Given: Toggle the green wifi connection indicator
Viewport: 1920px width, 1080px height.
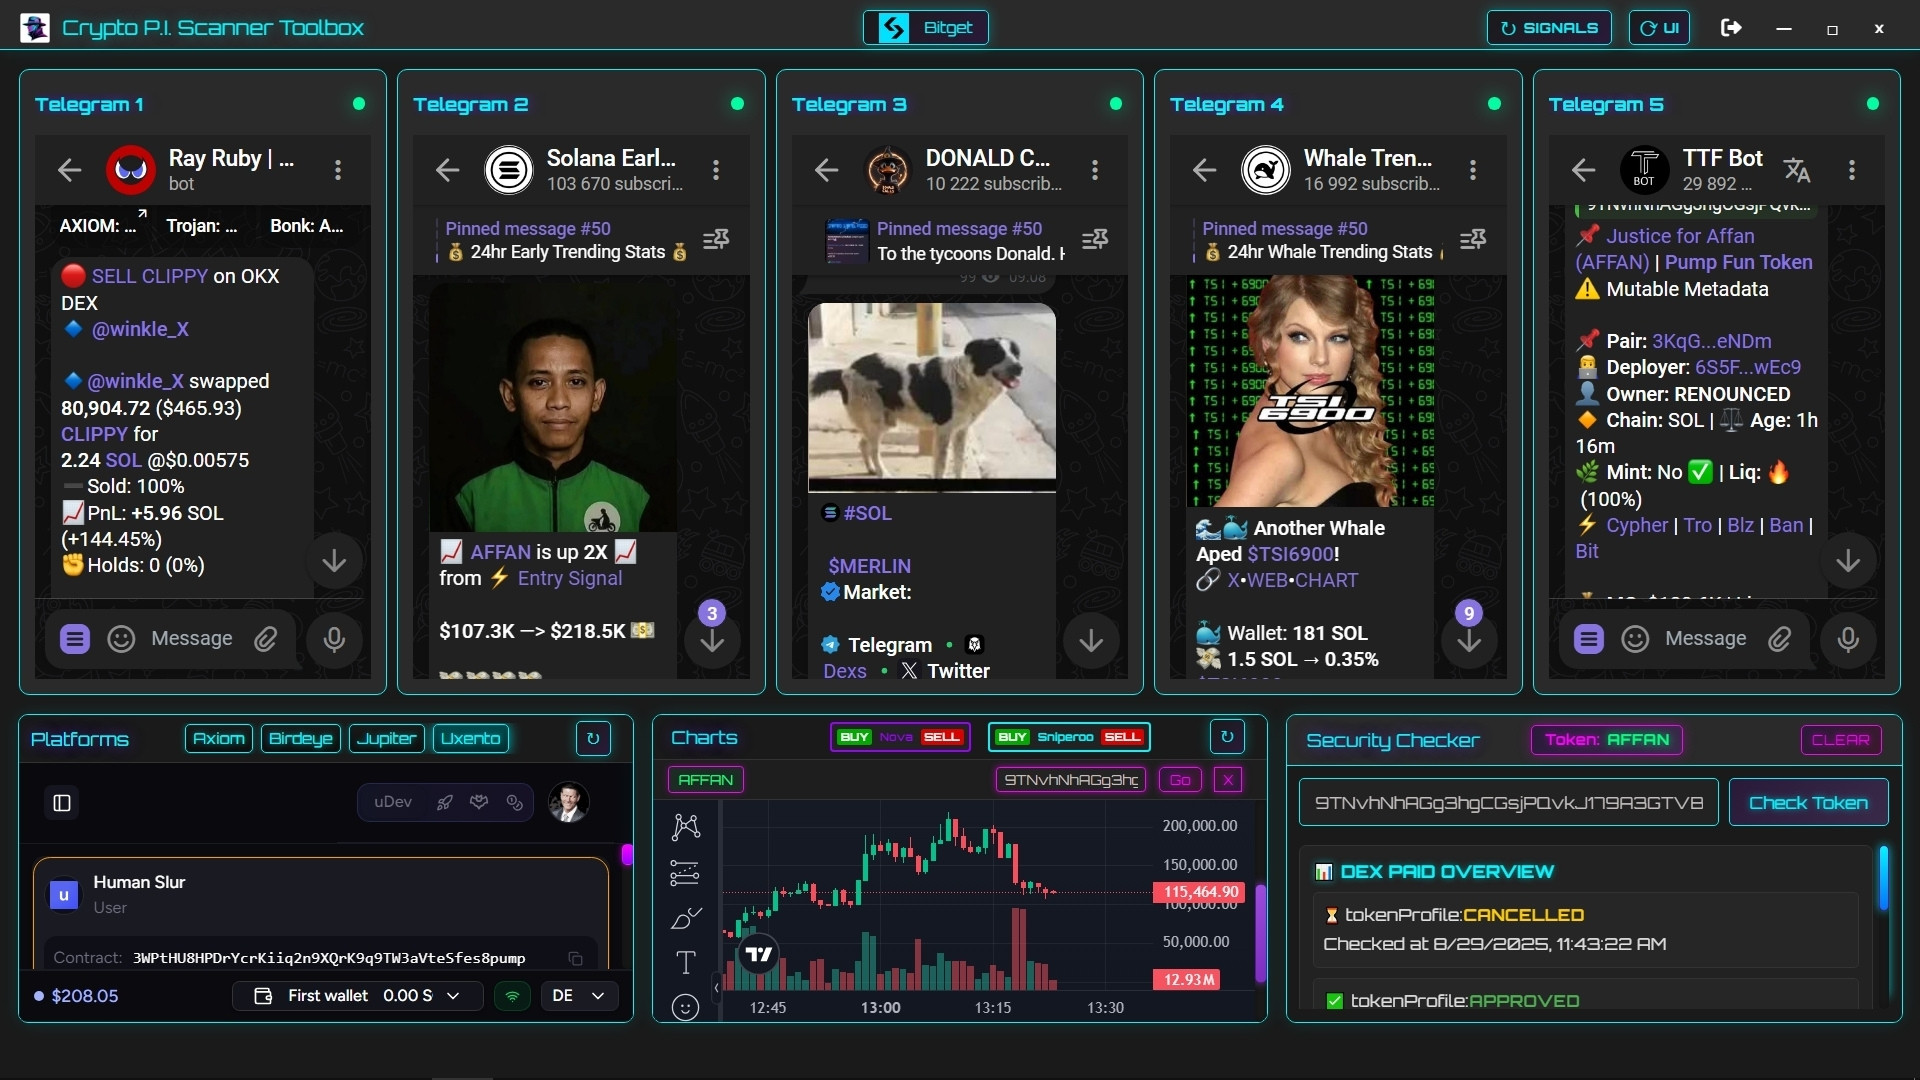Looking at the screenshot, I should pyautogui.click(x=512, y=996).
